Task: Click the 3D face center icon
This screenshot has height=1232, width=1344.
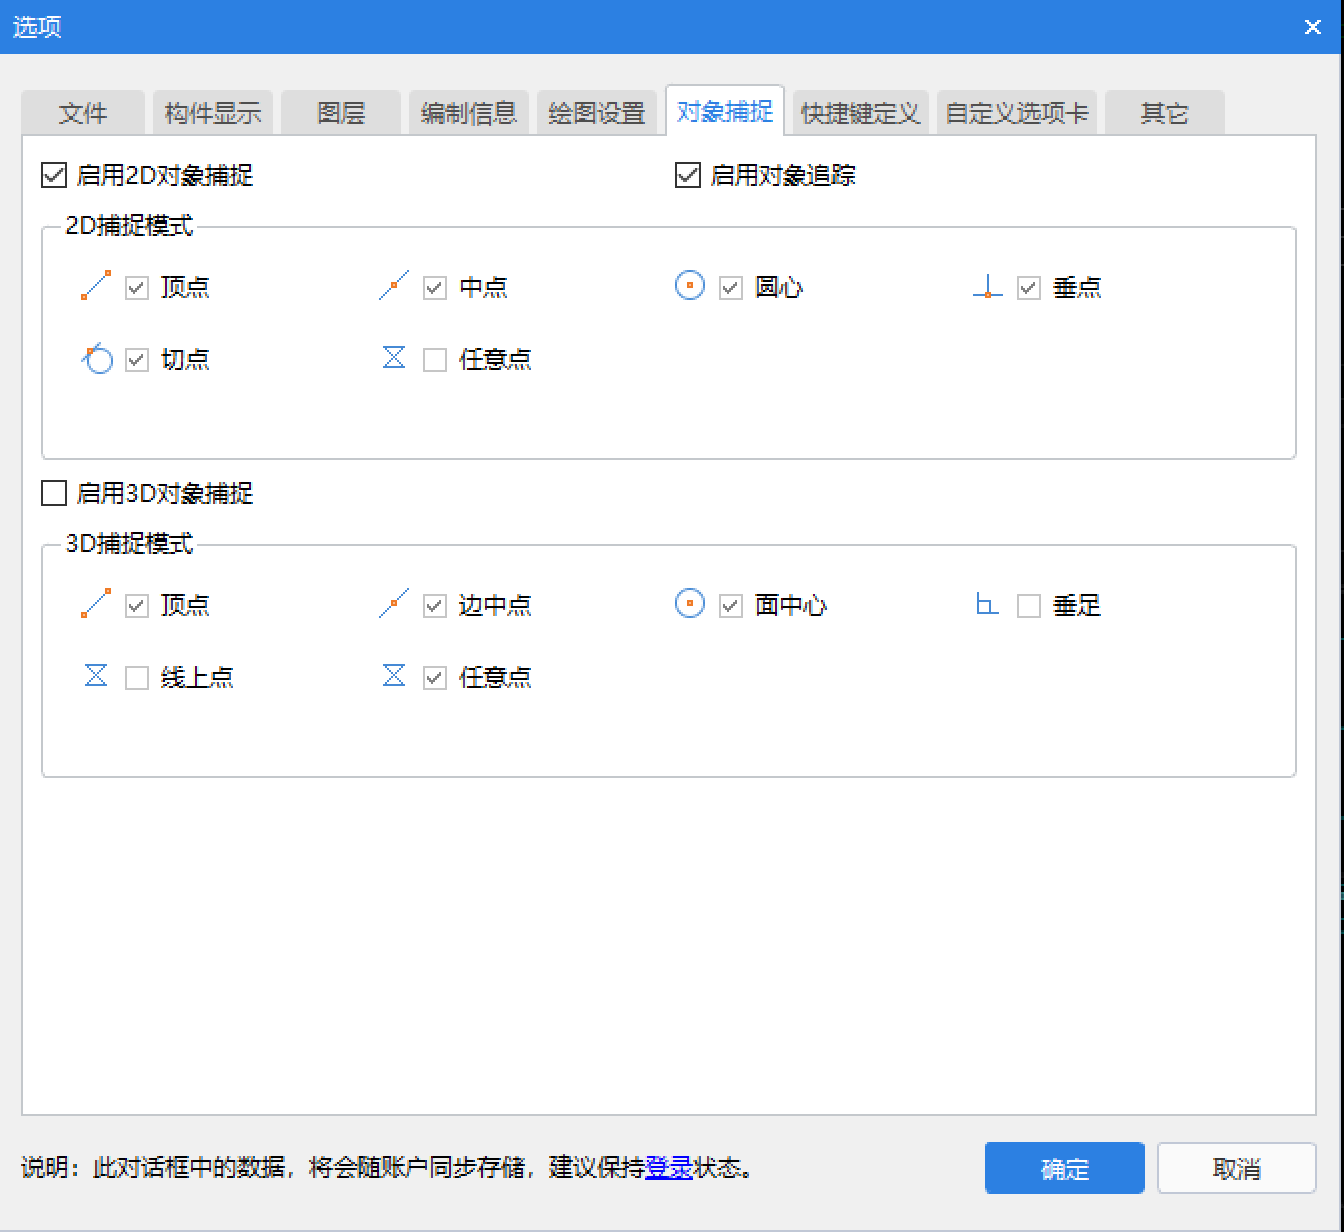Action: (690, 604)
